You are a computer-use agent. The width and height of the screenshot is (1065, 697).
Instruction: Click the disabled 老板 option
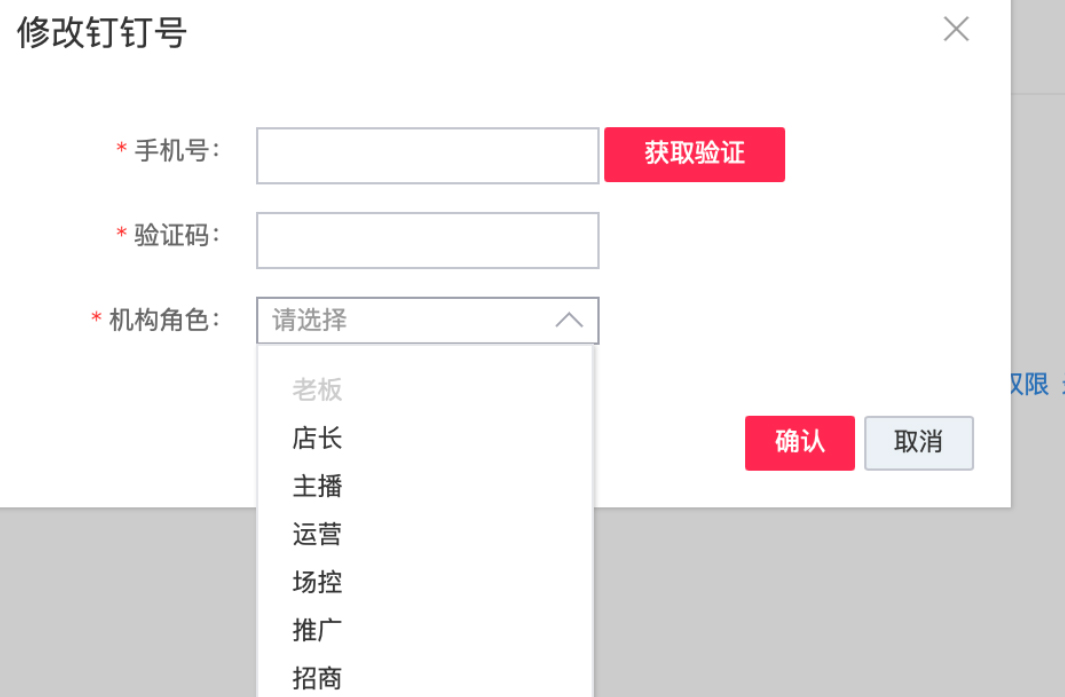[317, 390]
